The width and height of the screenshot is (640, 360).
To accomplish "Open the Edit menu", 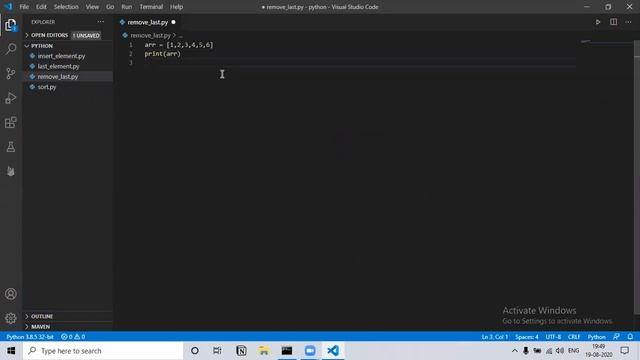I will click(x=41, y=7).
